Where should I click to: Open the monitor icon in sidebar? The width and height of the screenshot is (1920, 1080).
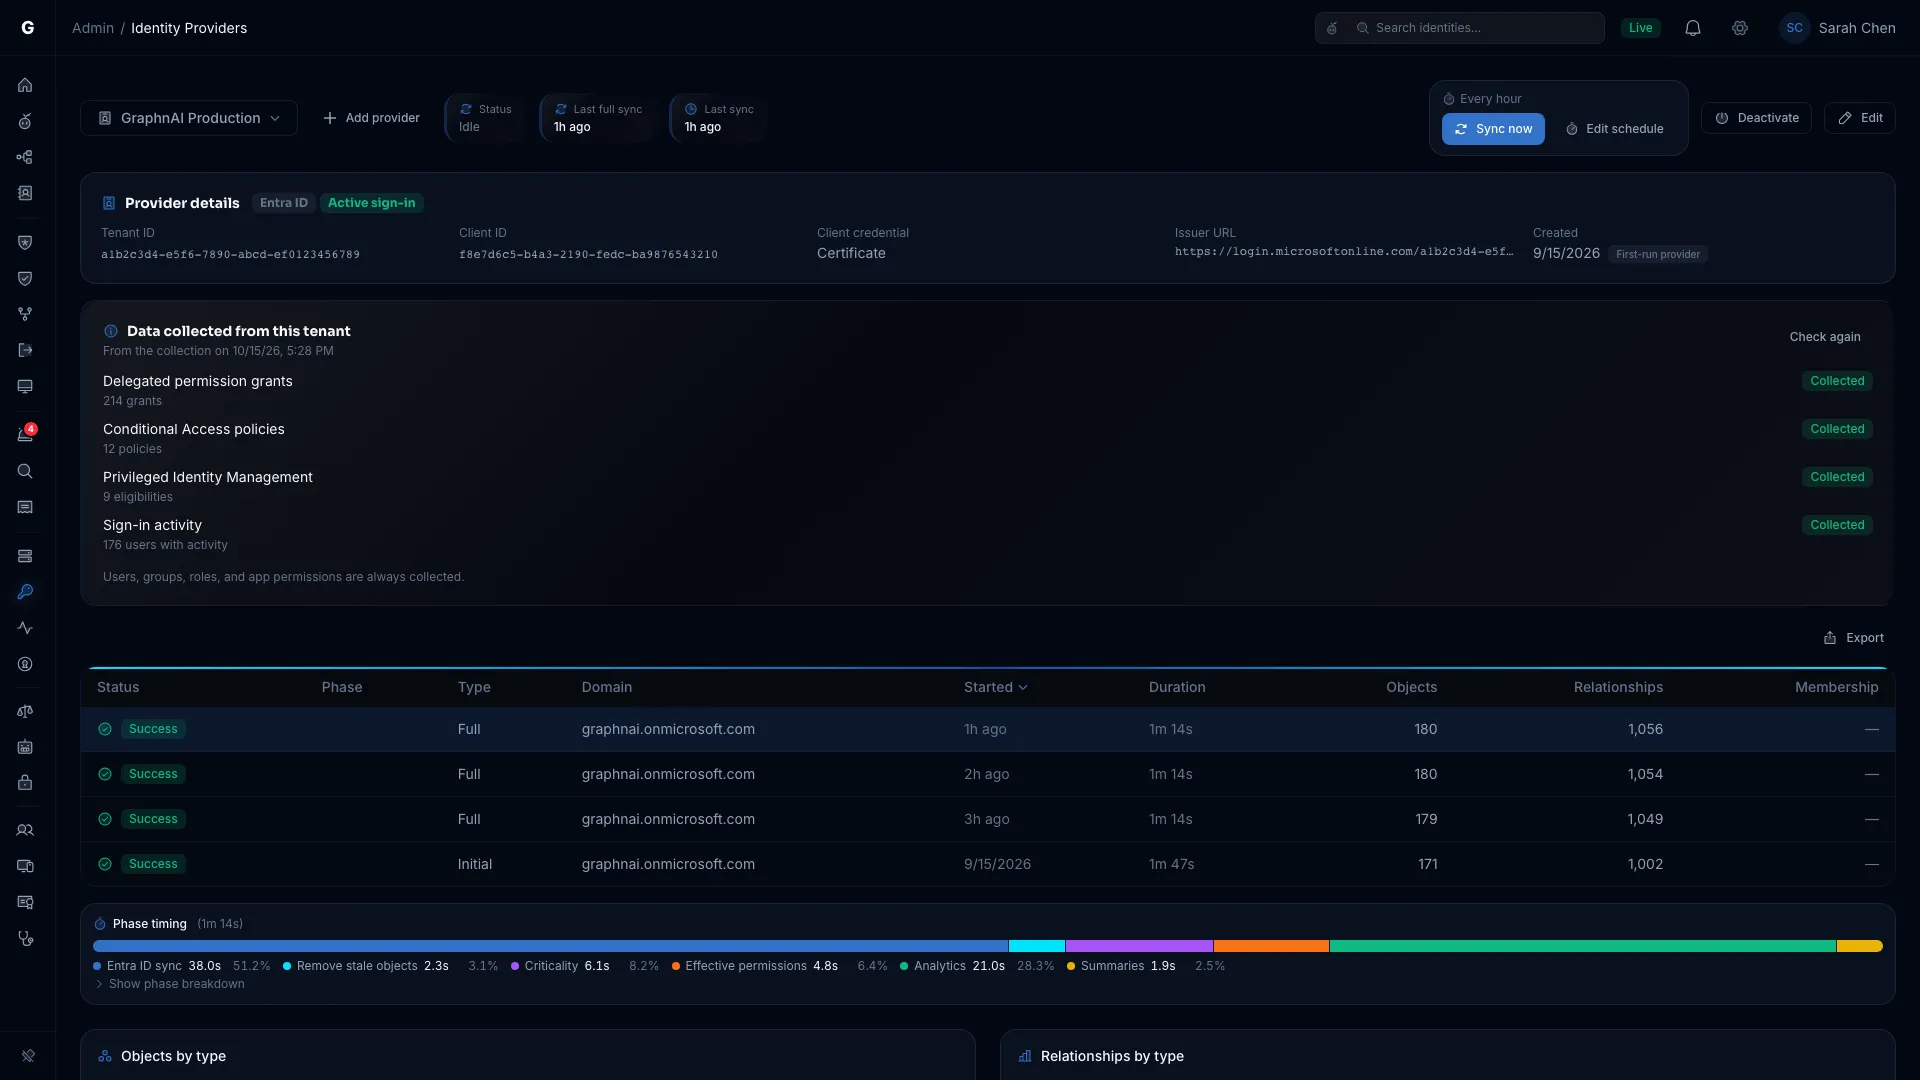(x=25, y=386)
